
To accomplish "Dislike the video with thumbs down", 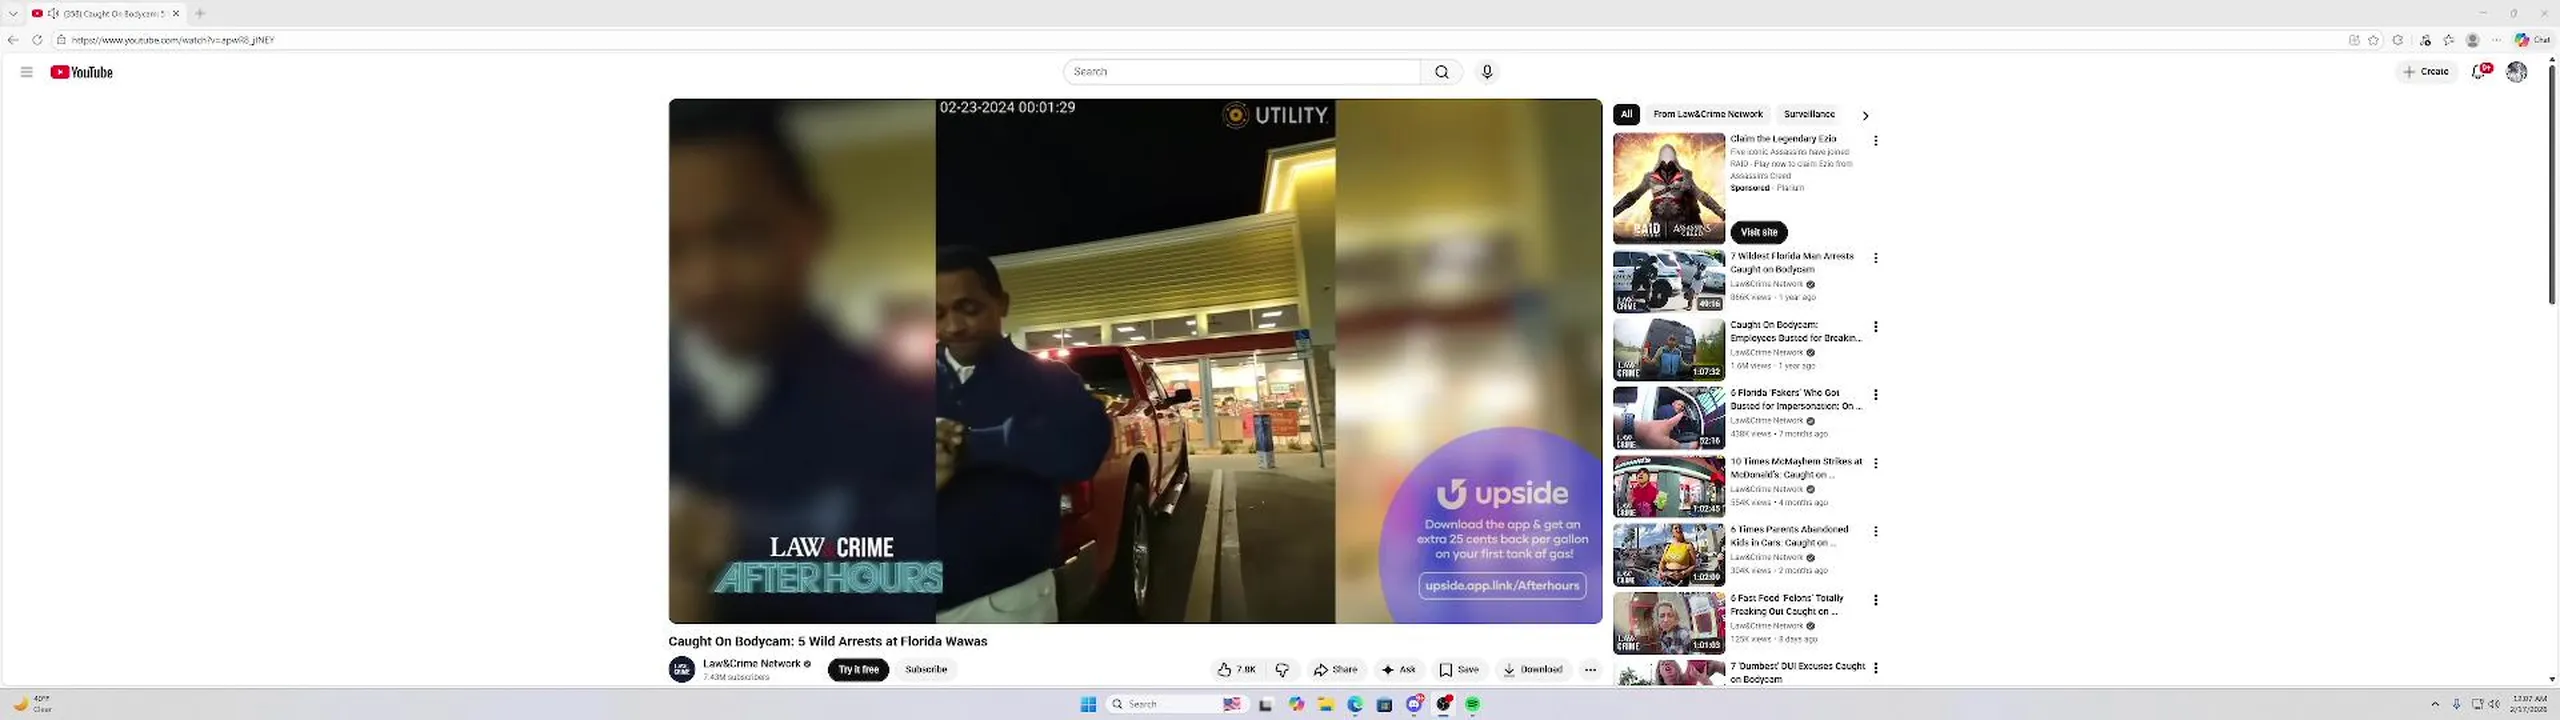I will [1282, 670].
